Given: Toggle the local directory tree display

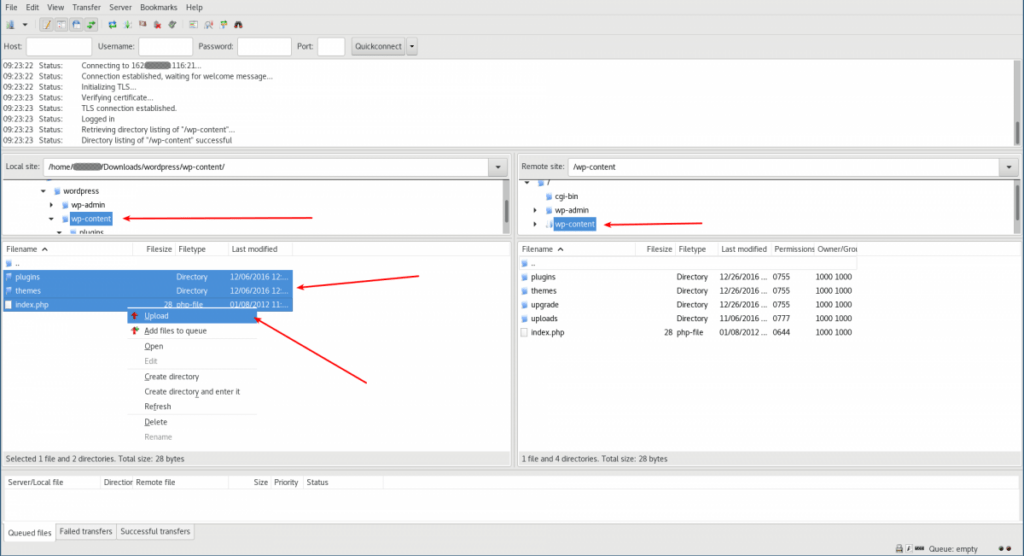Looking at the screenshot, I should (61, 25).
